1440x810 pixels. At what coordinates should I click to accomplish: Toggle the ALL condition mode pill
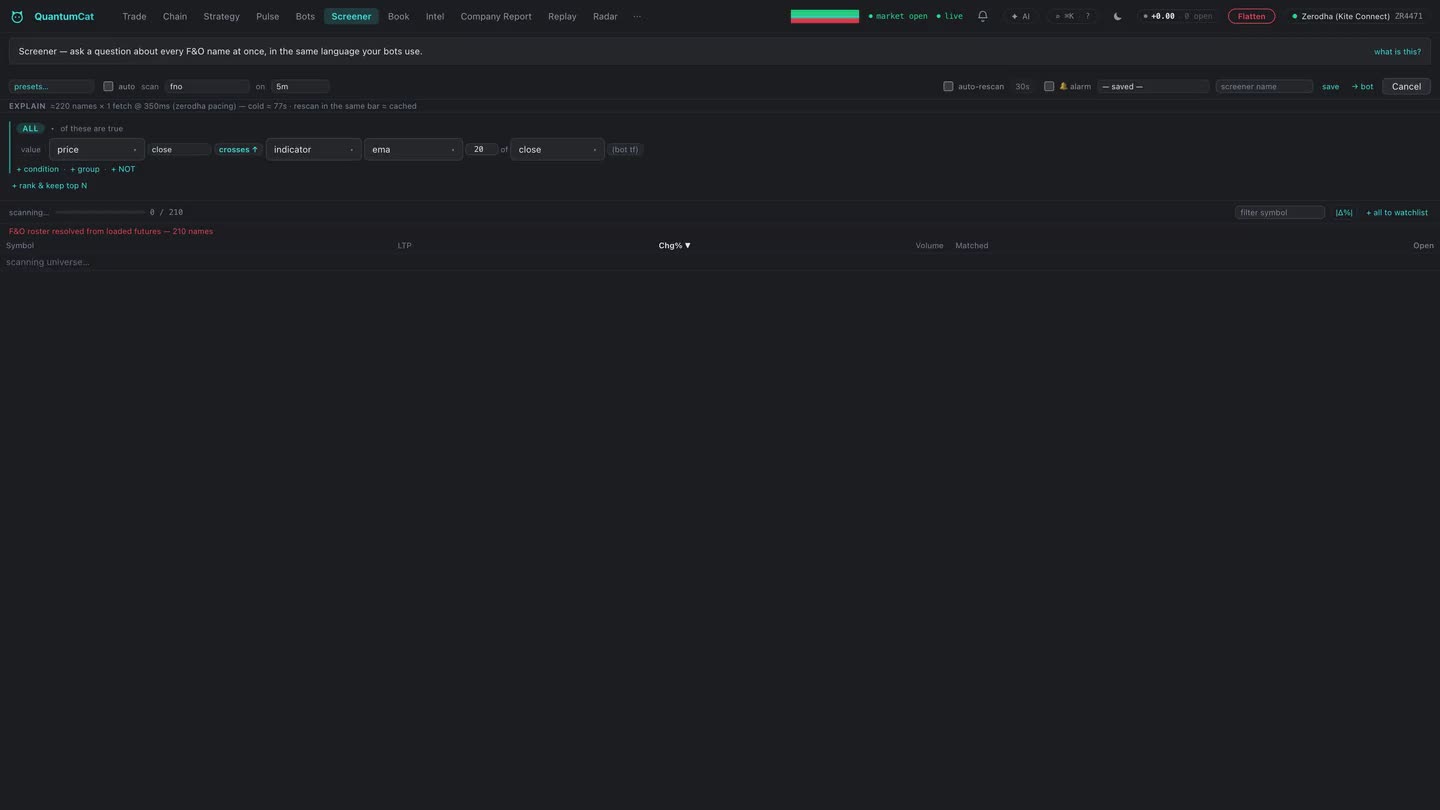click(x=30, y=129)
